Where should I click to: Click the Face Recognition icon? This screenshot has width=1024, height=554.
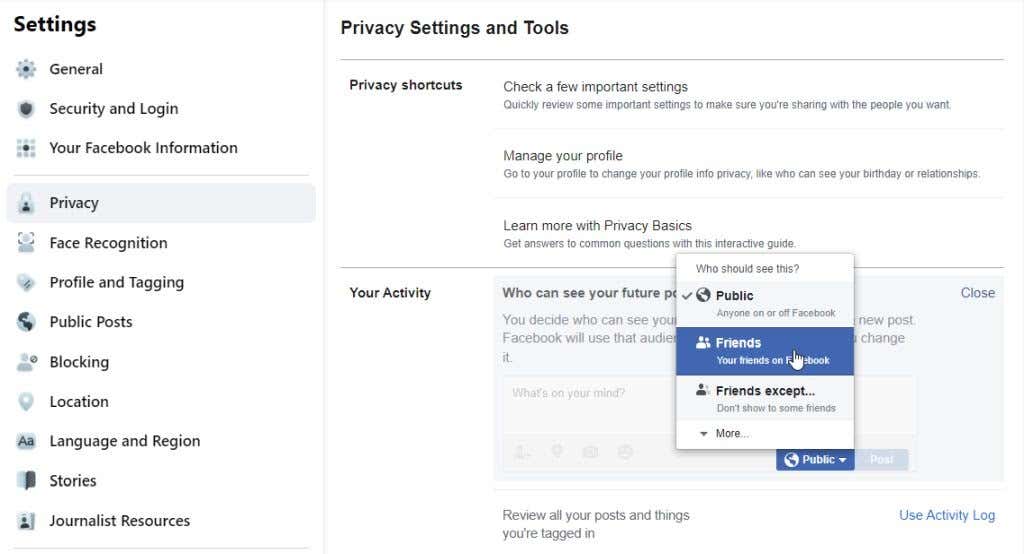pyautogui.click(x=26, y=242)
